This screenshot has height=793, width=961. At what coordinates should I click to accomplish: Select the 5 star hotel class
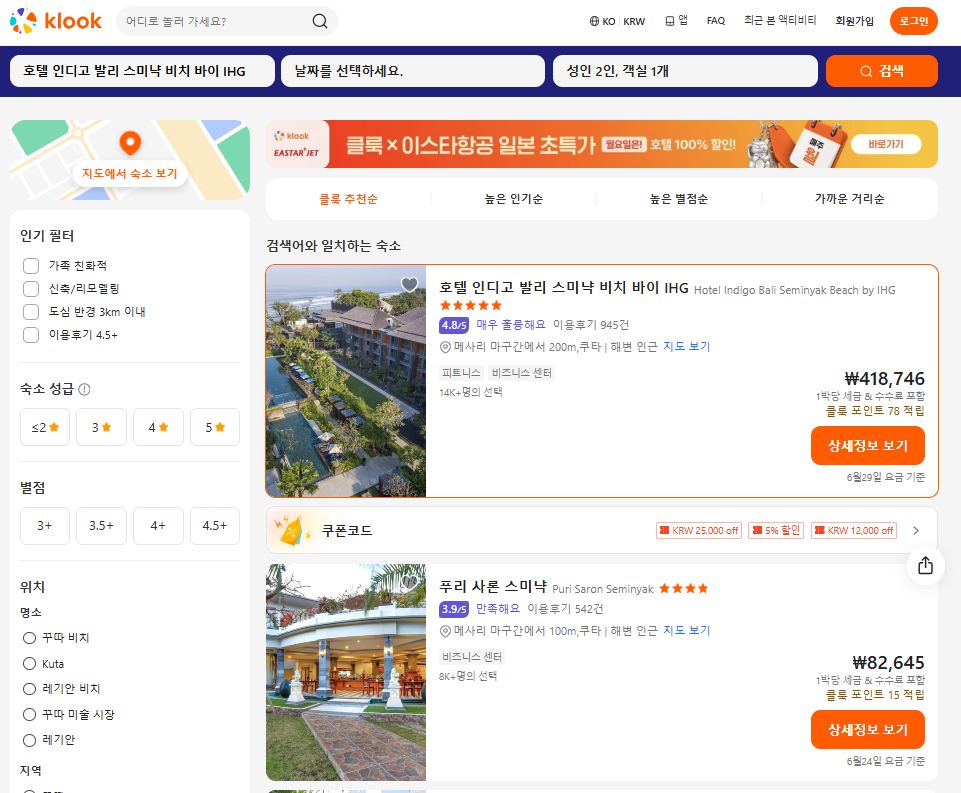215,427
